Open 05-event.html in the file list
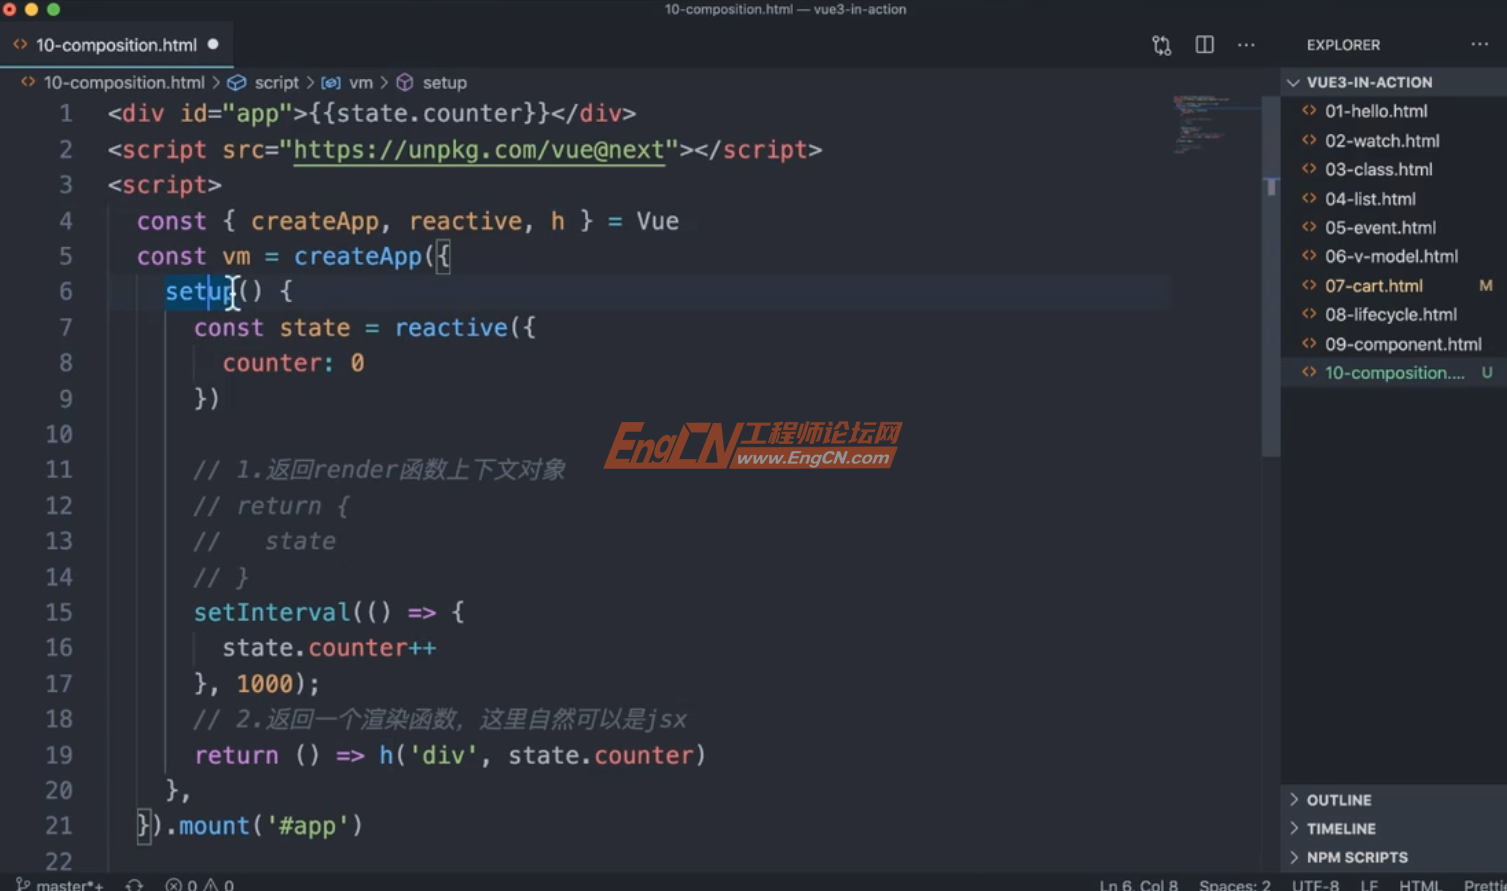1507x891 pixels. (1380, 227)
